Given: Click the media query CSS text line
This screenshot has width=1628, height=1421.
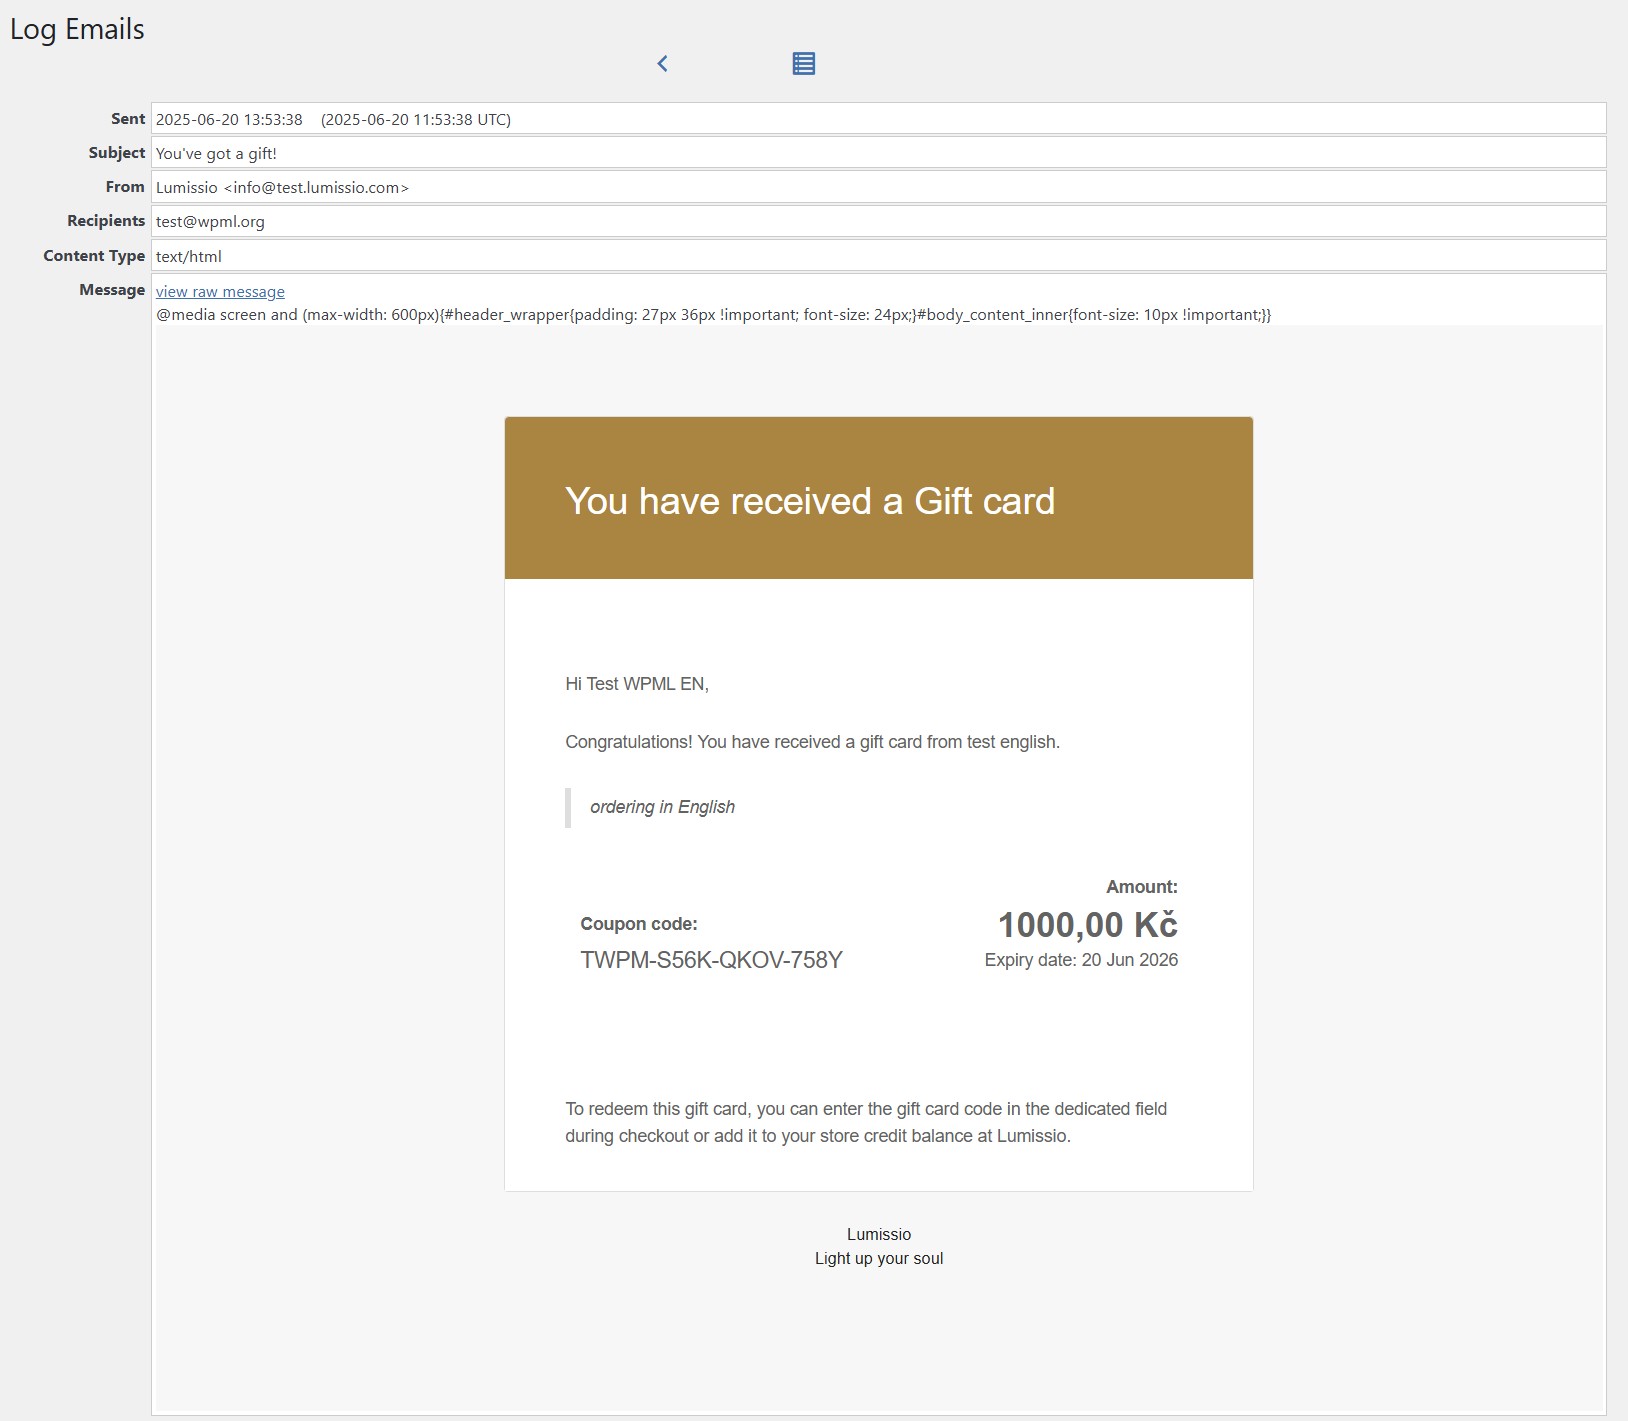Looking at the screenshot, I should 713,315.
